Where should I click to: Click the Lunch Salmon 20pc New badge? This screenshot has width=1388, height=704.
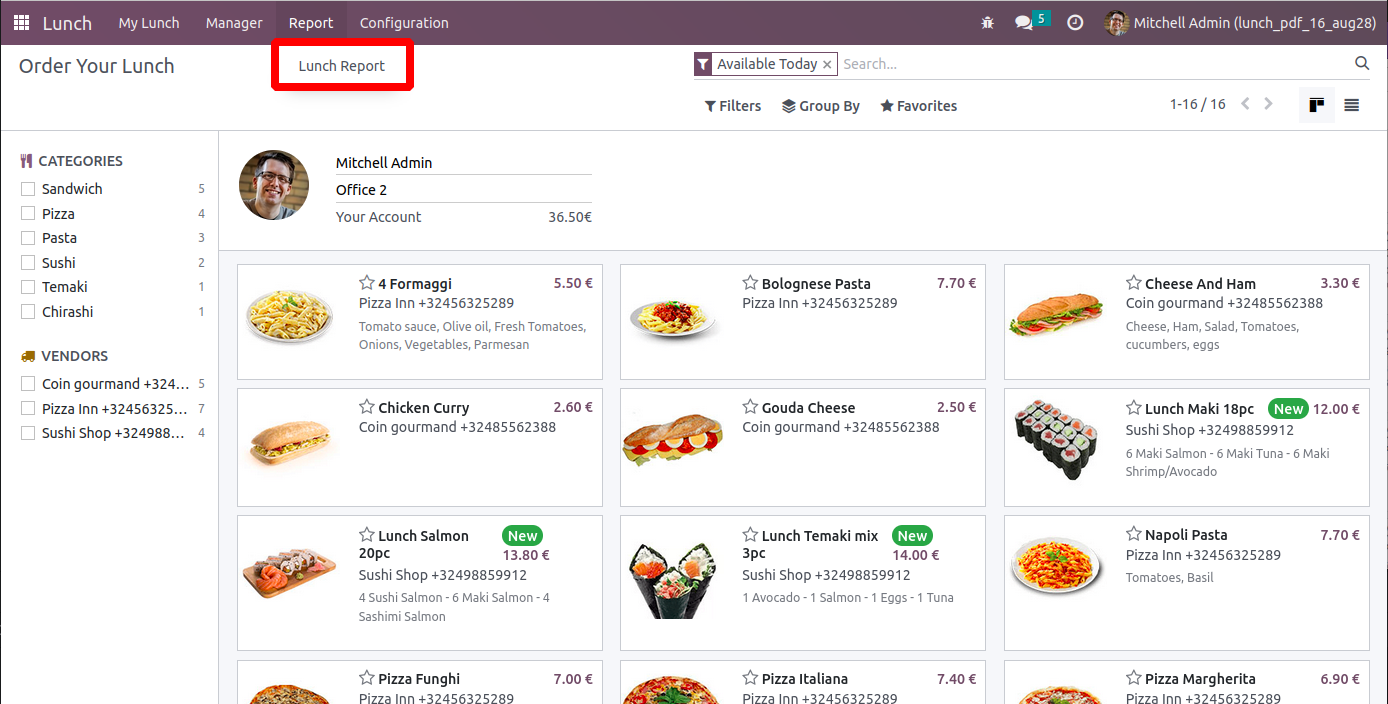pos(523,536)
